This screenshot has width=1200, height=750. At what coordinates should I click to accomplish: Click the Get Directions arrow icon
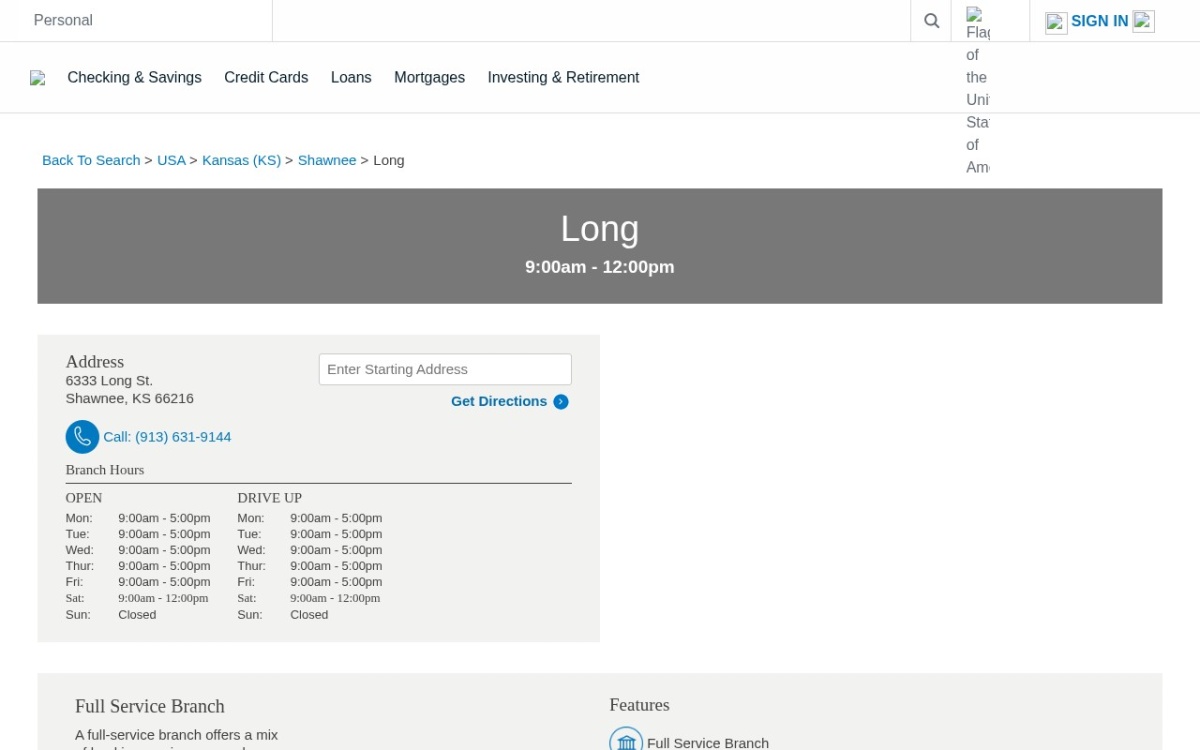[561, 402]
